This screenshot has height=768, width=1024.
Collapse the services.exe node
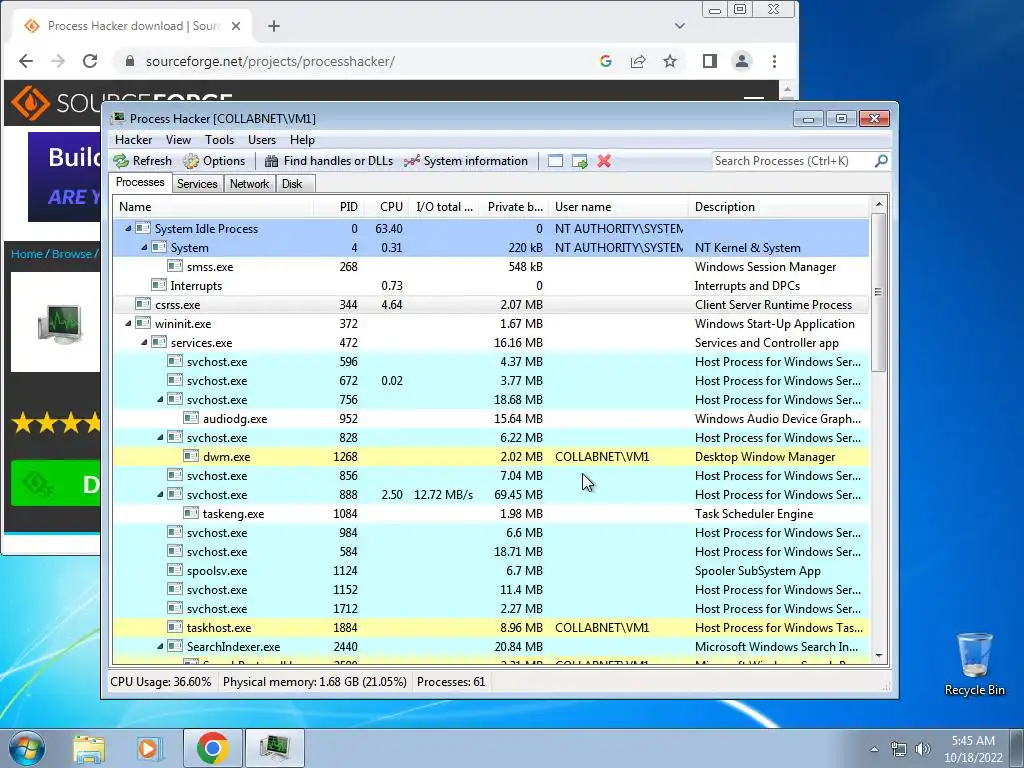pyautogui.click(x=144, y=342)
